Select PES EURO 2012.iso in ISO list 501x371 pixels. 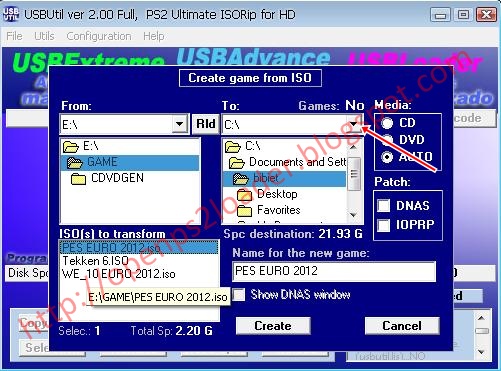point(139,248)
